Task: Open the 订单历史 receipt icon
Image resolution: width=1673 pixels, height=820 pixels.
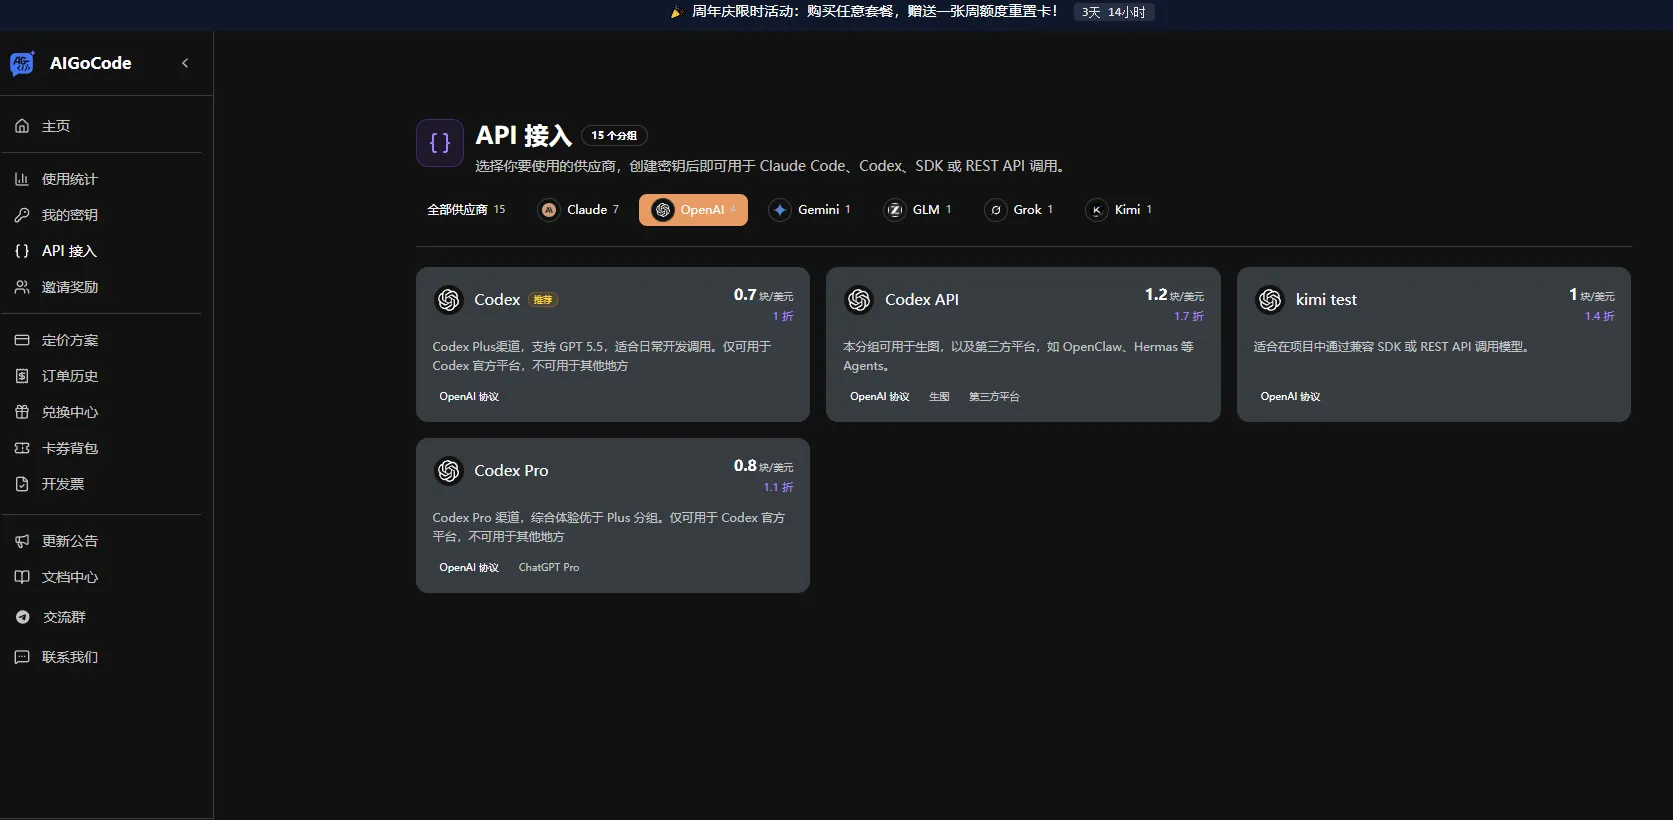Action: click(22, 376)
